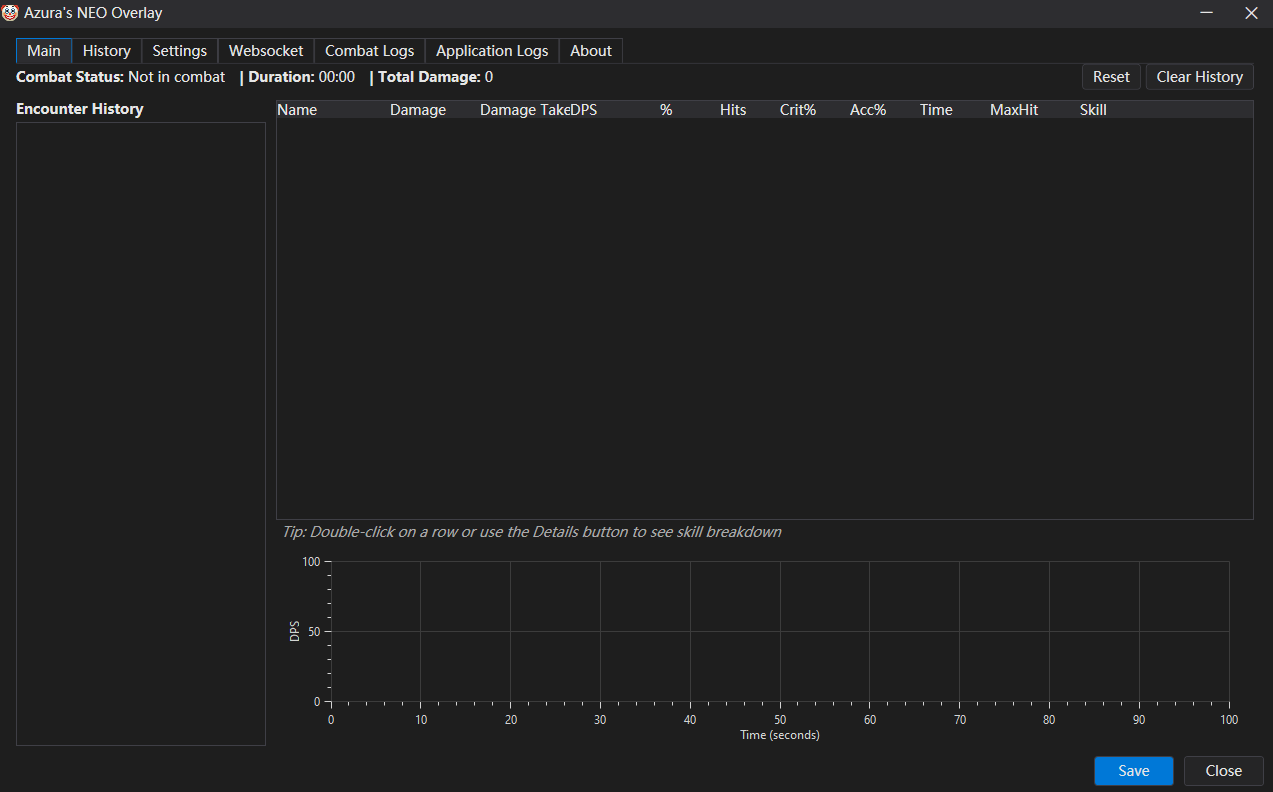Image resolution: width=1273 pixels, height=792 pixels.
Task: View the Application Logs tab
Action: (492, 51)
